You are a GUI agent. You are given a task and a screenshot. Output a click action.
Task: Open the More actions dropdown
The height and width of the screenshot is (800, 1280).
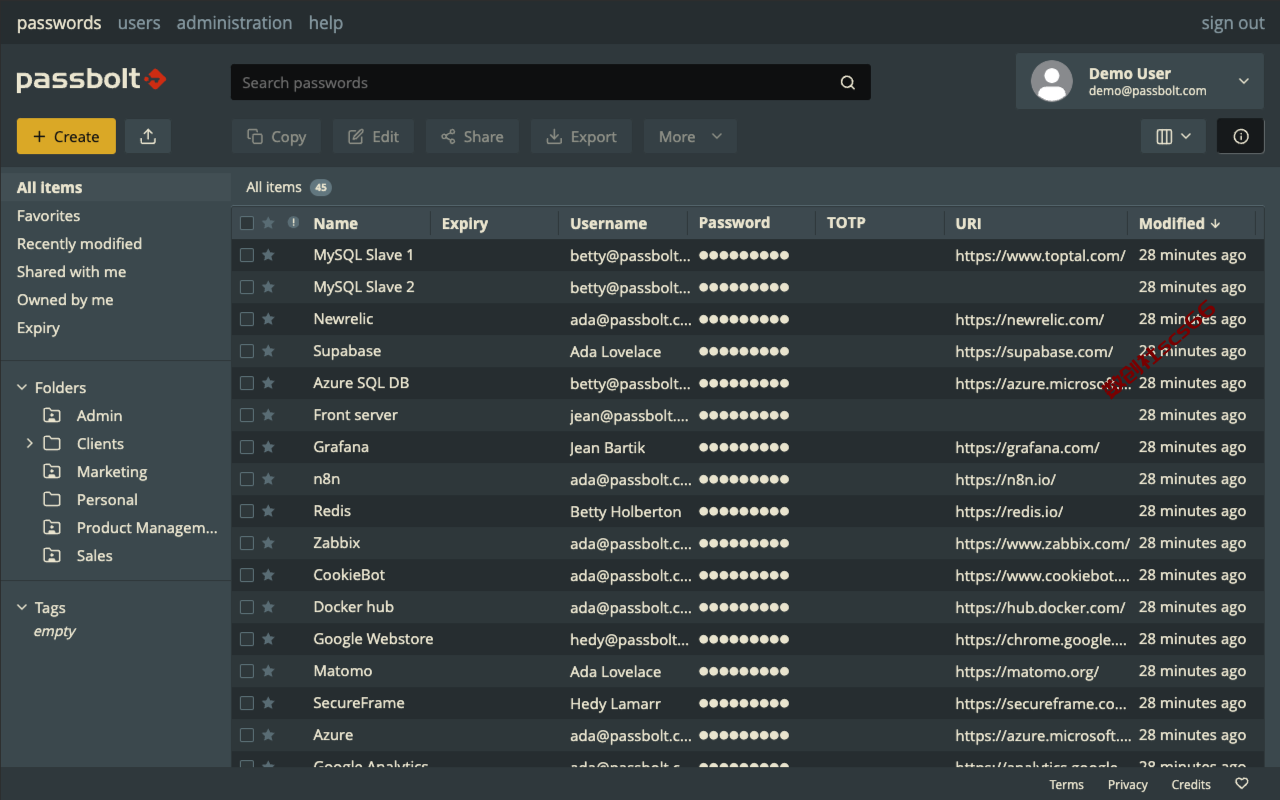tap(690, 137)
